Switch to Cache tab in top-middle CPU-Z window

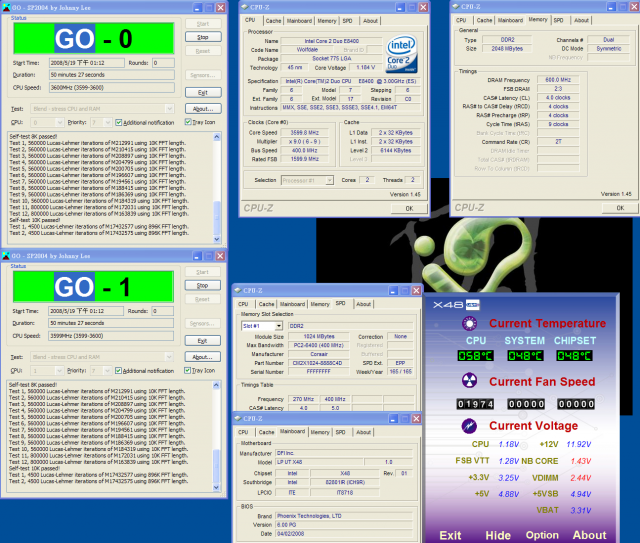click(x=273, y=21)
